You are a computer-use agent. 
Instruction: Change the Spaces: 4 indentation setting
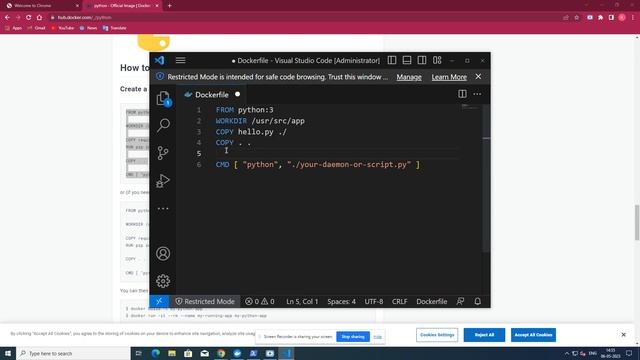(341, 301)
